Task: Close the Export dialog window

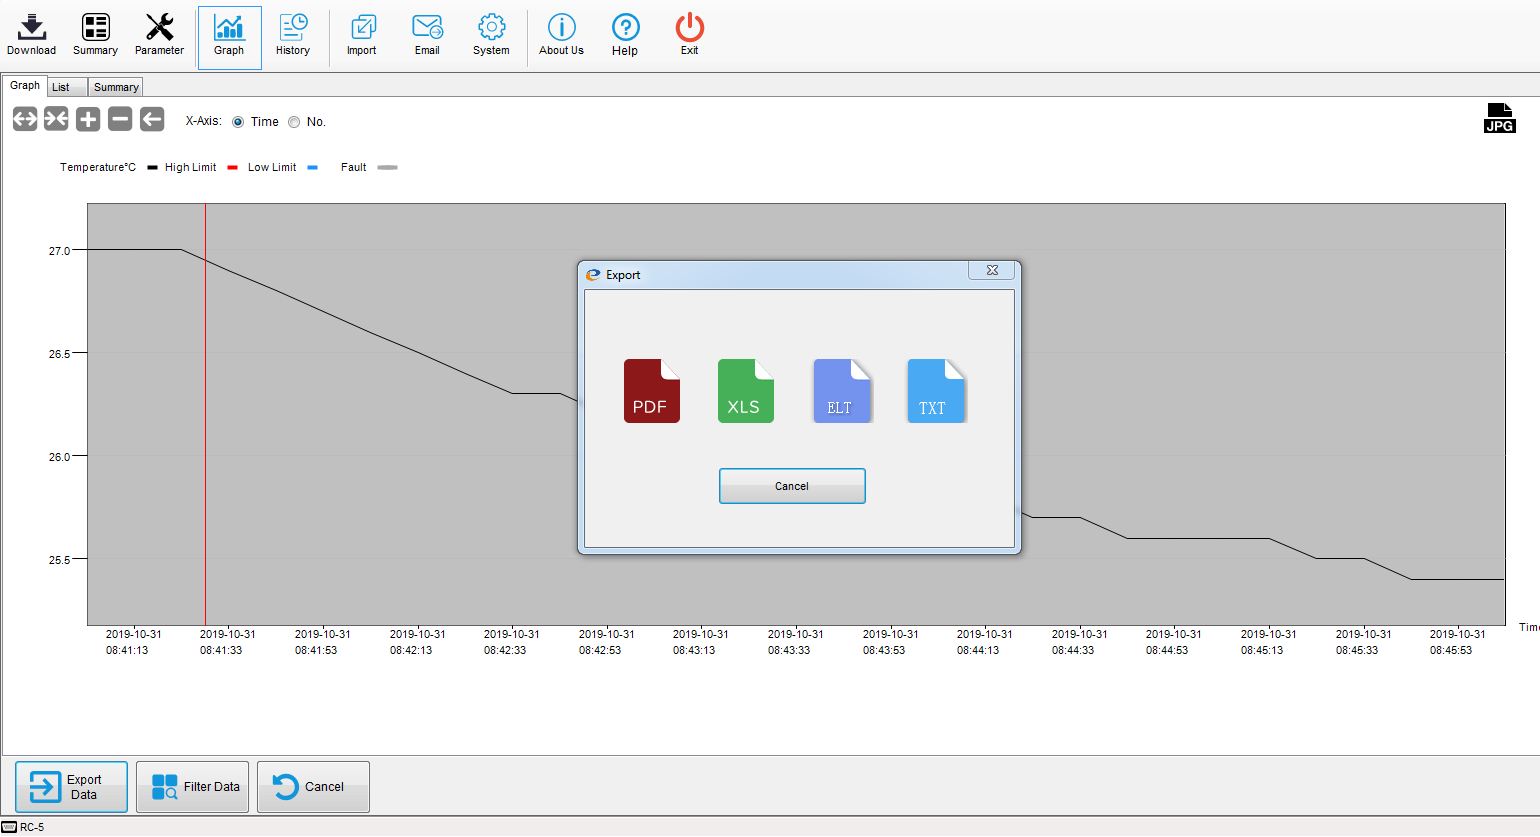Action: point(992,271)
